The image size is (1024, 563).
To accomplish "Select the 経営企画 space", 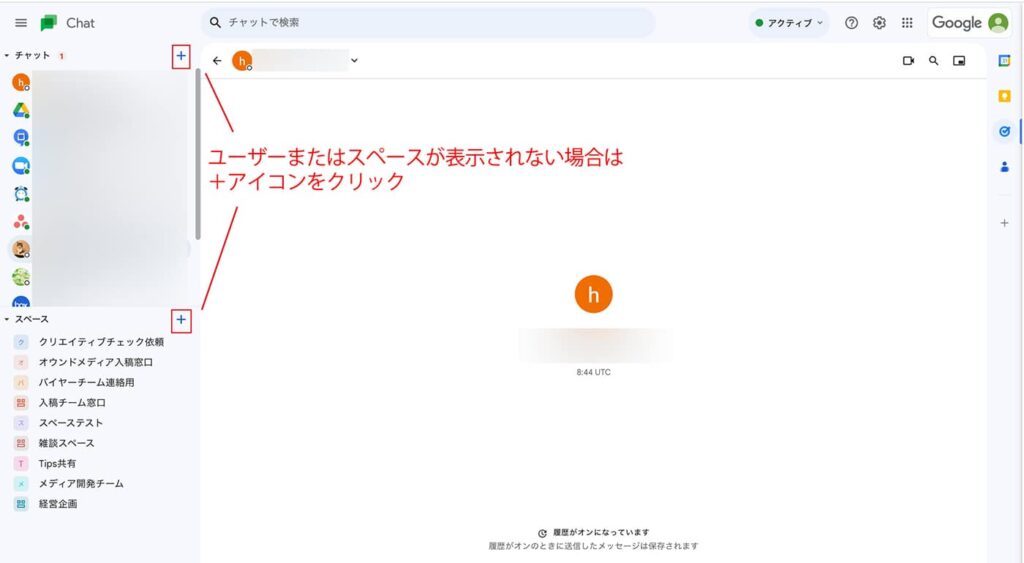I will 60,504.
